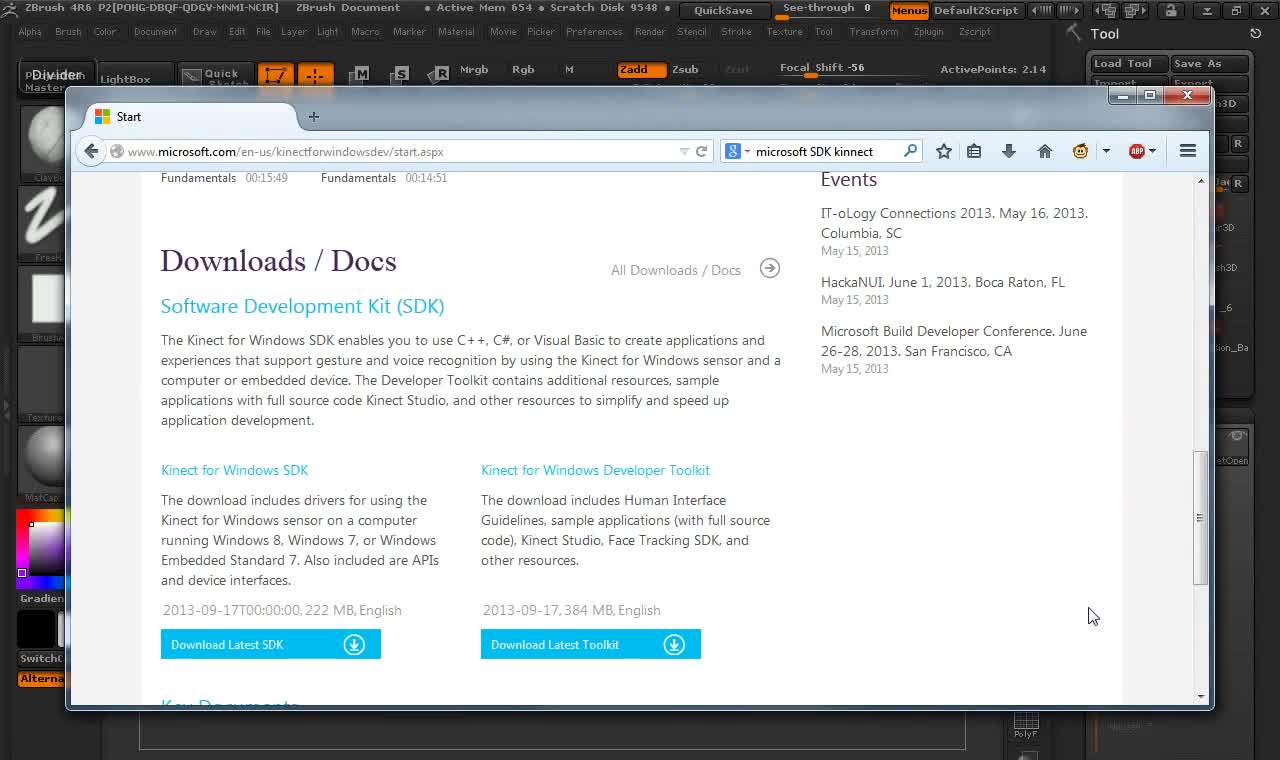
Task: Click the search box with kinnect query
Action: [x=820, y=152]
